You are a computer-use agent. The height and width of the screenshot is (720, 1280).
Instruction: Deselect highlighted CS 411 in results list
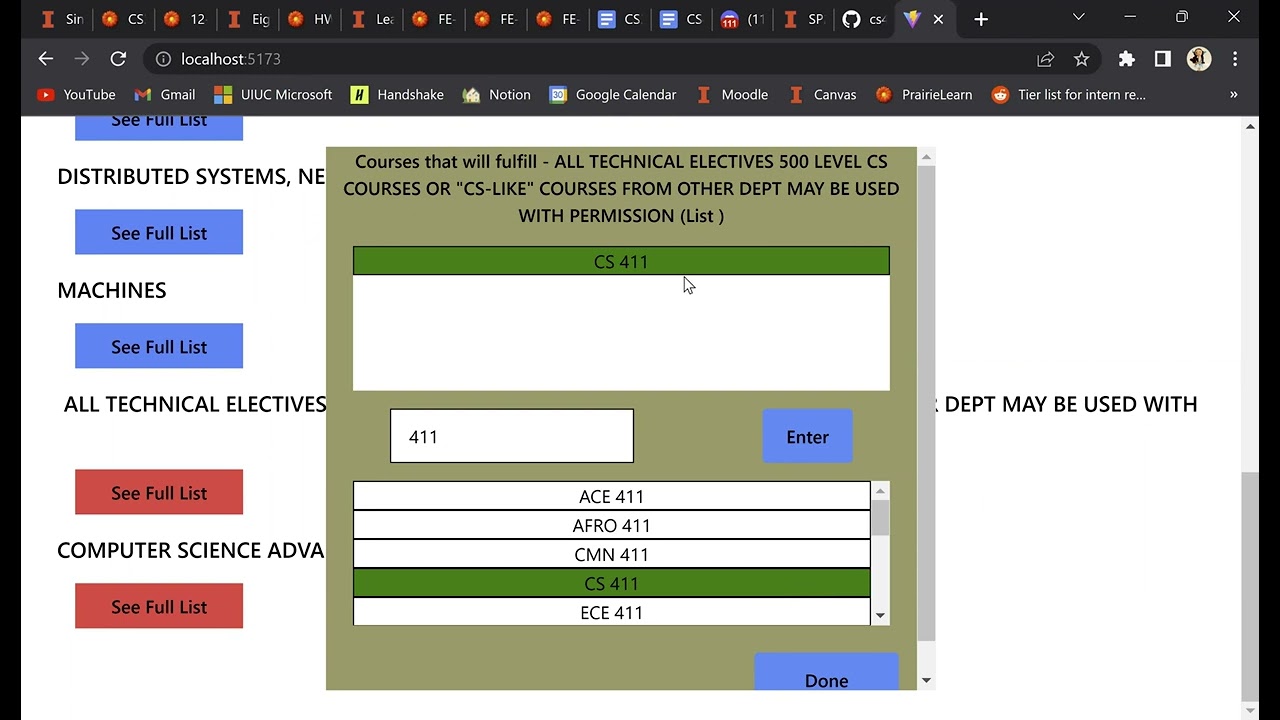[612, 583]
